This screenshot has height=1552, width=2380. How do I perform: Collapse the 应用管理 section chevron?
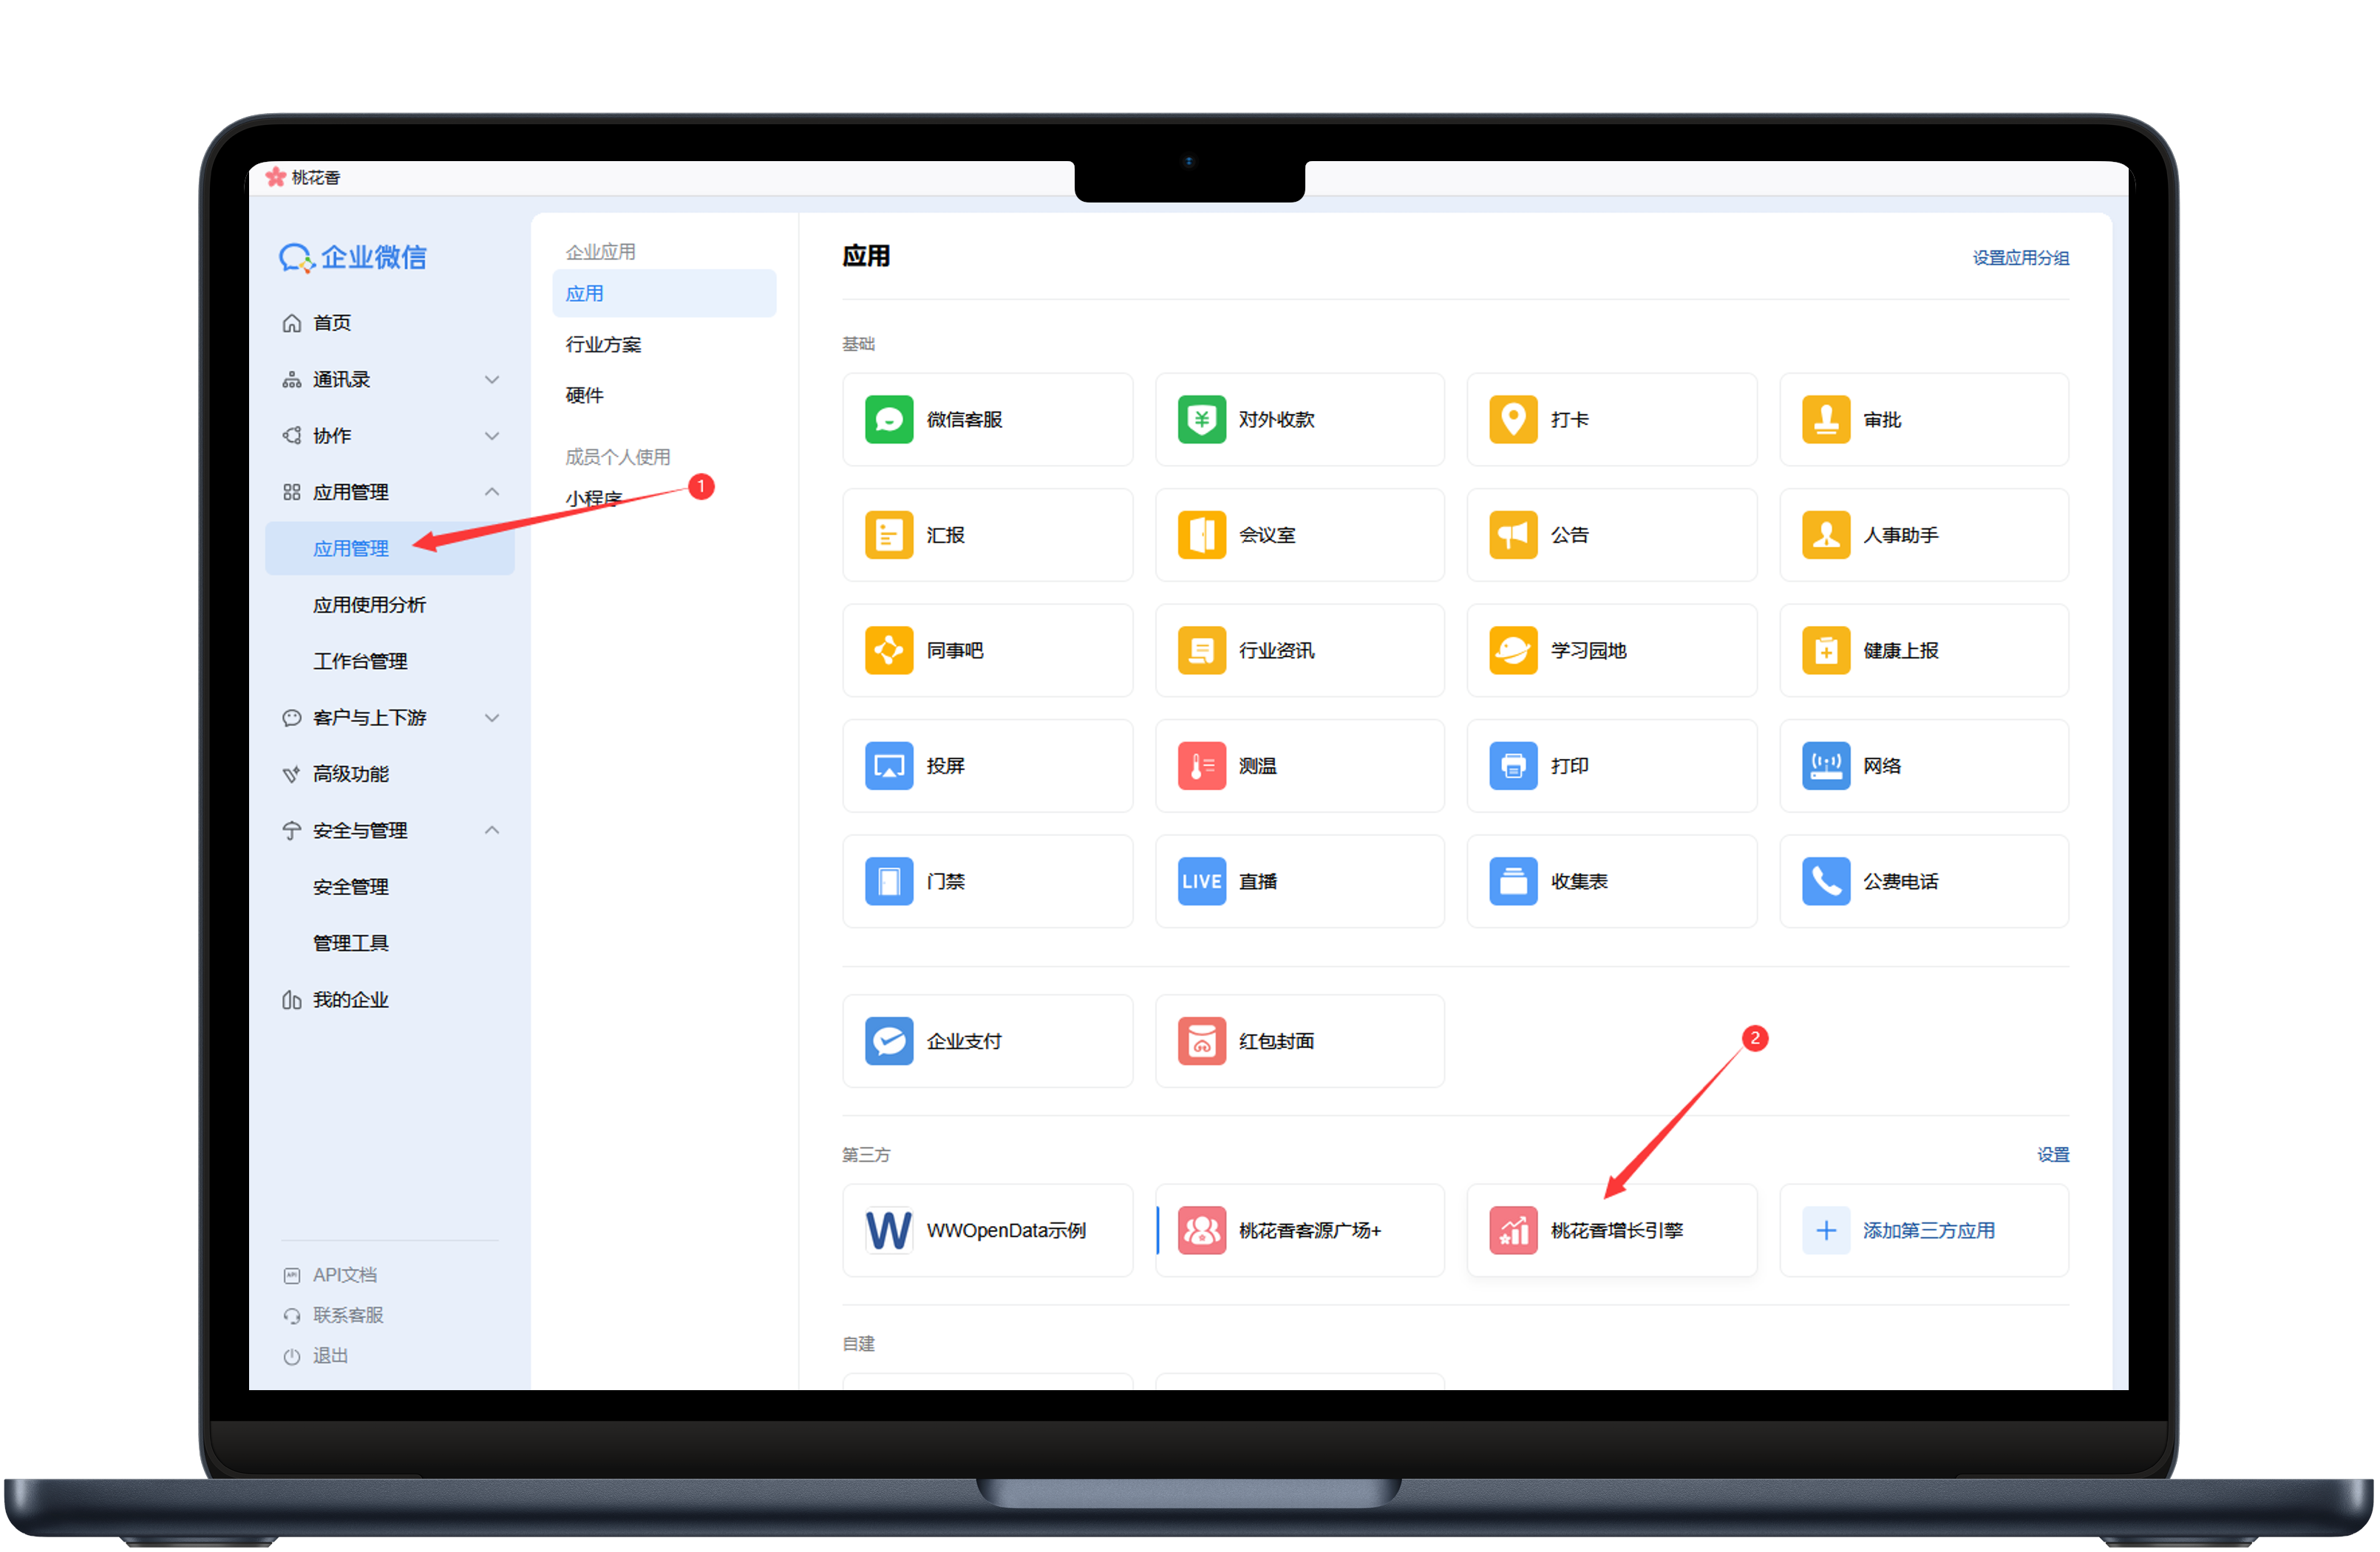(x=491, y=492)
